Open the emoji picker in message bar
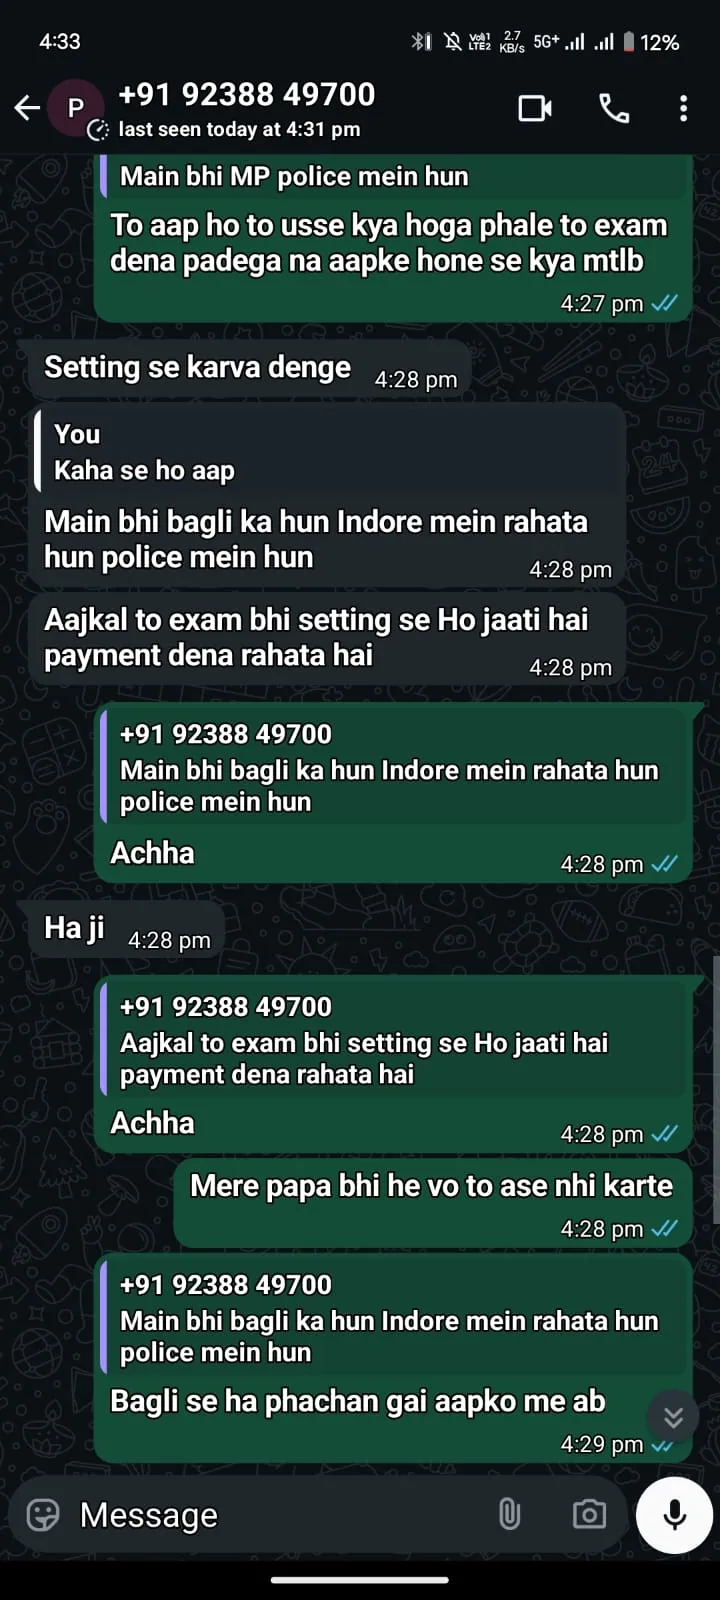Screen dimensions: 720x1600 pos(43,1514)
